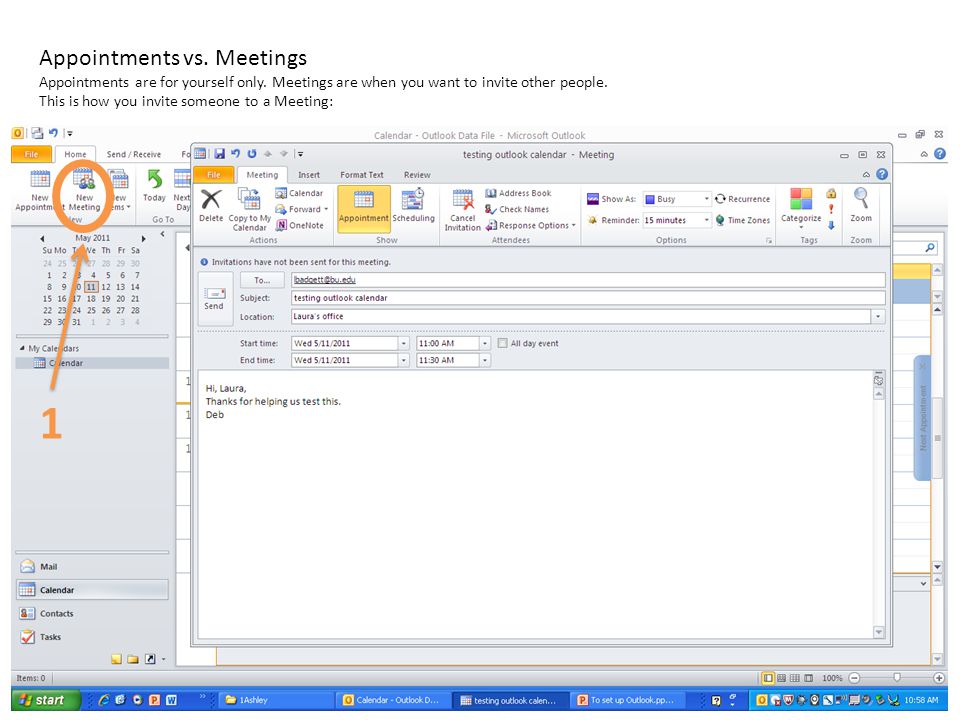Viewport: 960px width, 720px height.
Task: Open the File tab in the meeting window
Action: coord(214,175)
